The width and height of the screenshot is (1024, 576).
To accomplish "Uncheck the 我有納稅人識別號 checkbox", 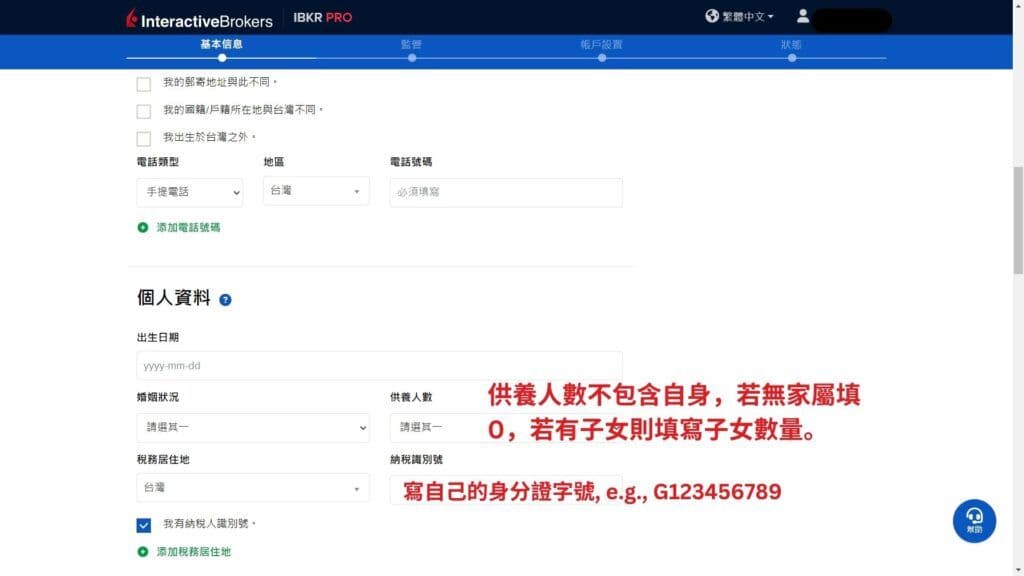I will pos(142,523).
